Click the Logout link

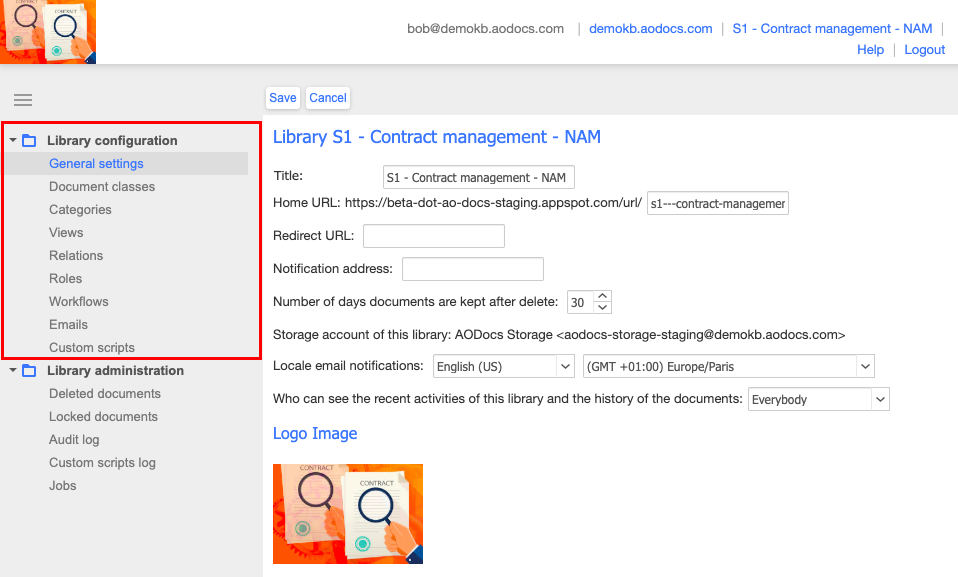point(924,50)
